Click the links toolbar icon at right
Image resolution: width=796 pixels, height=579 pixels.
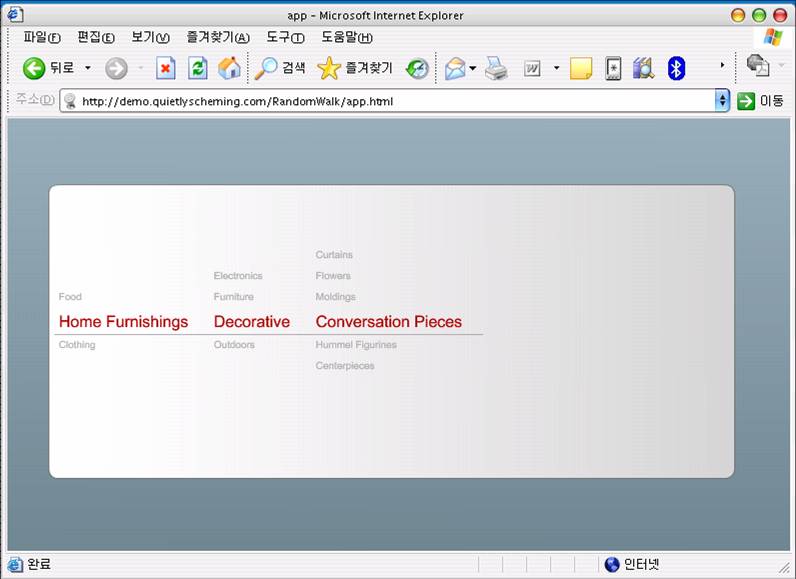(x=757, y=66)
